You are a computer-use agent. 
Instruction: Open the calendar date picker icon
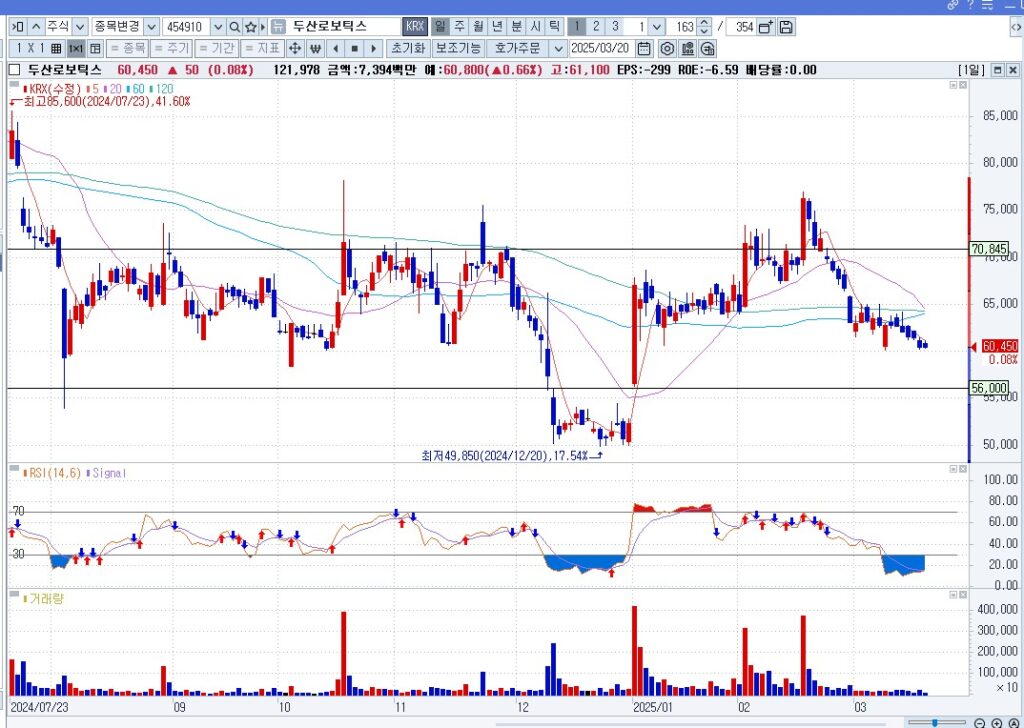(644, 48)
